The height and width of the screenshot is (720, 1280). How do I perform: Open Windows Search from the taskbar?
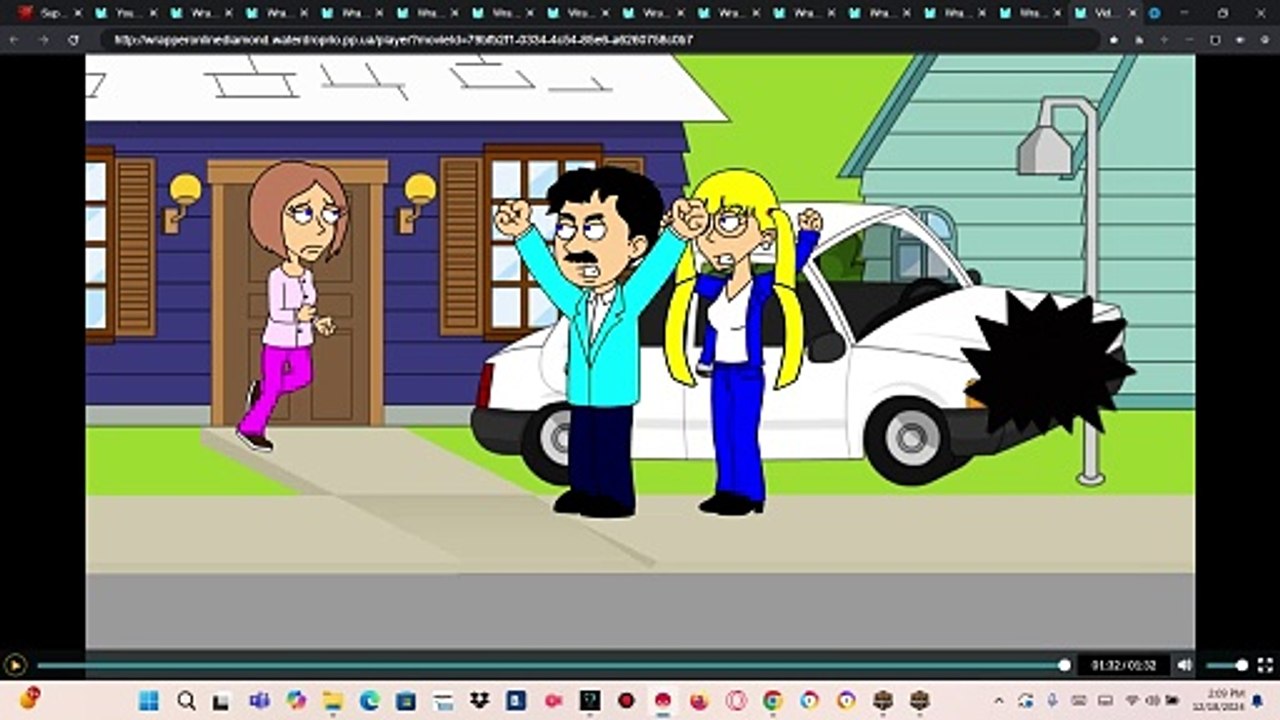point(186,700)
